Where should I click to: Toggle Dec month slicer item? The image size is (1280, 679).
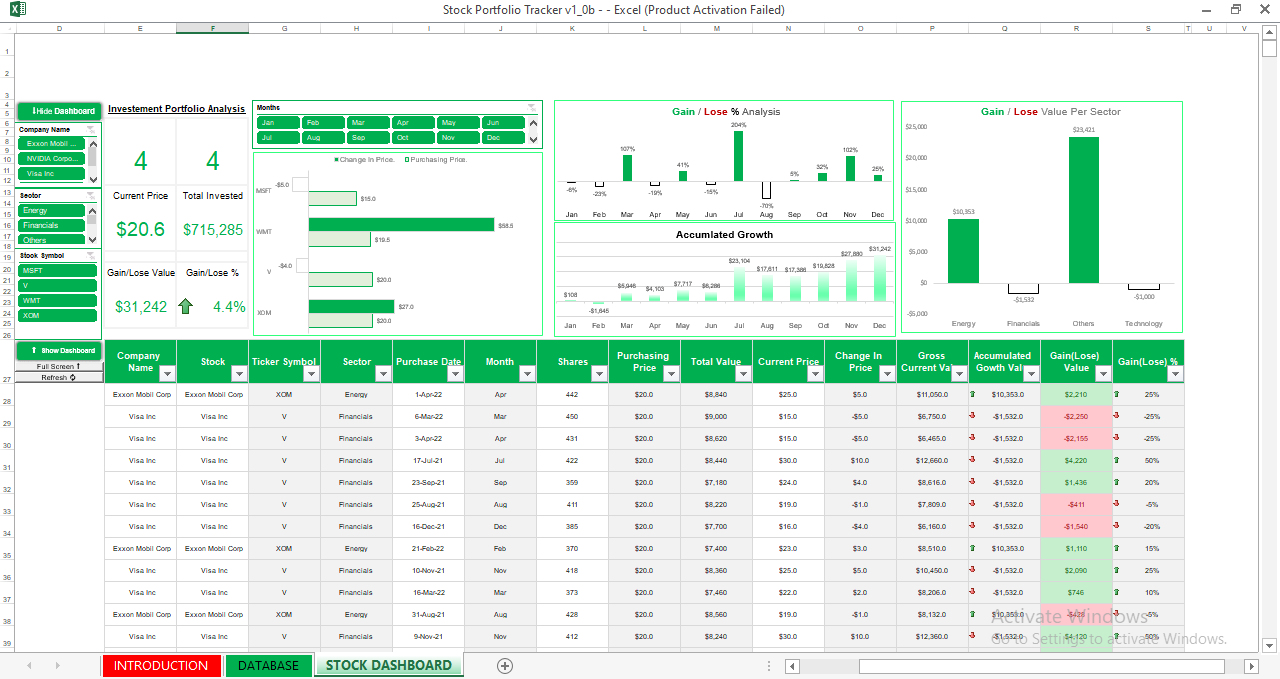(x=504, y=137)
